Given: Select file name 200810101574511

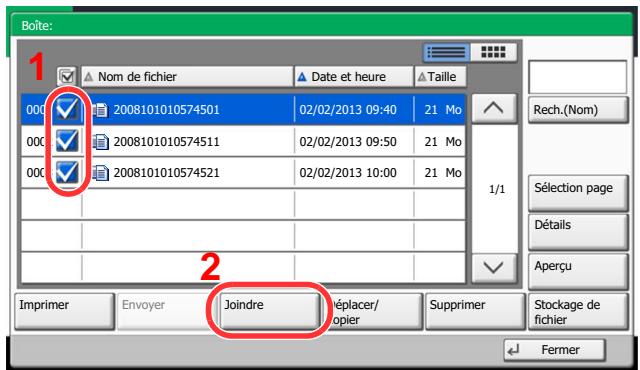Looking at the screenshot, I should pyautogui.click(x=167, y=142).
